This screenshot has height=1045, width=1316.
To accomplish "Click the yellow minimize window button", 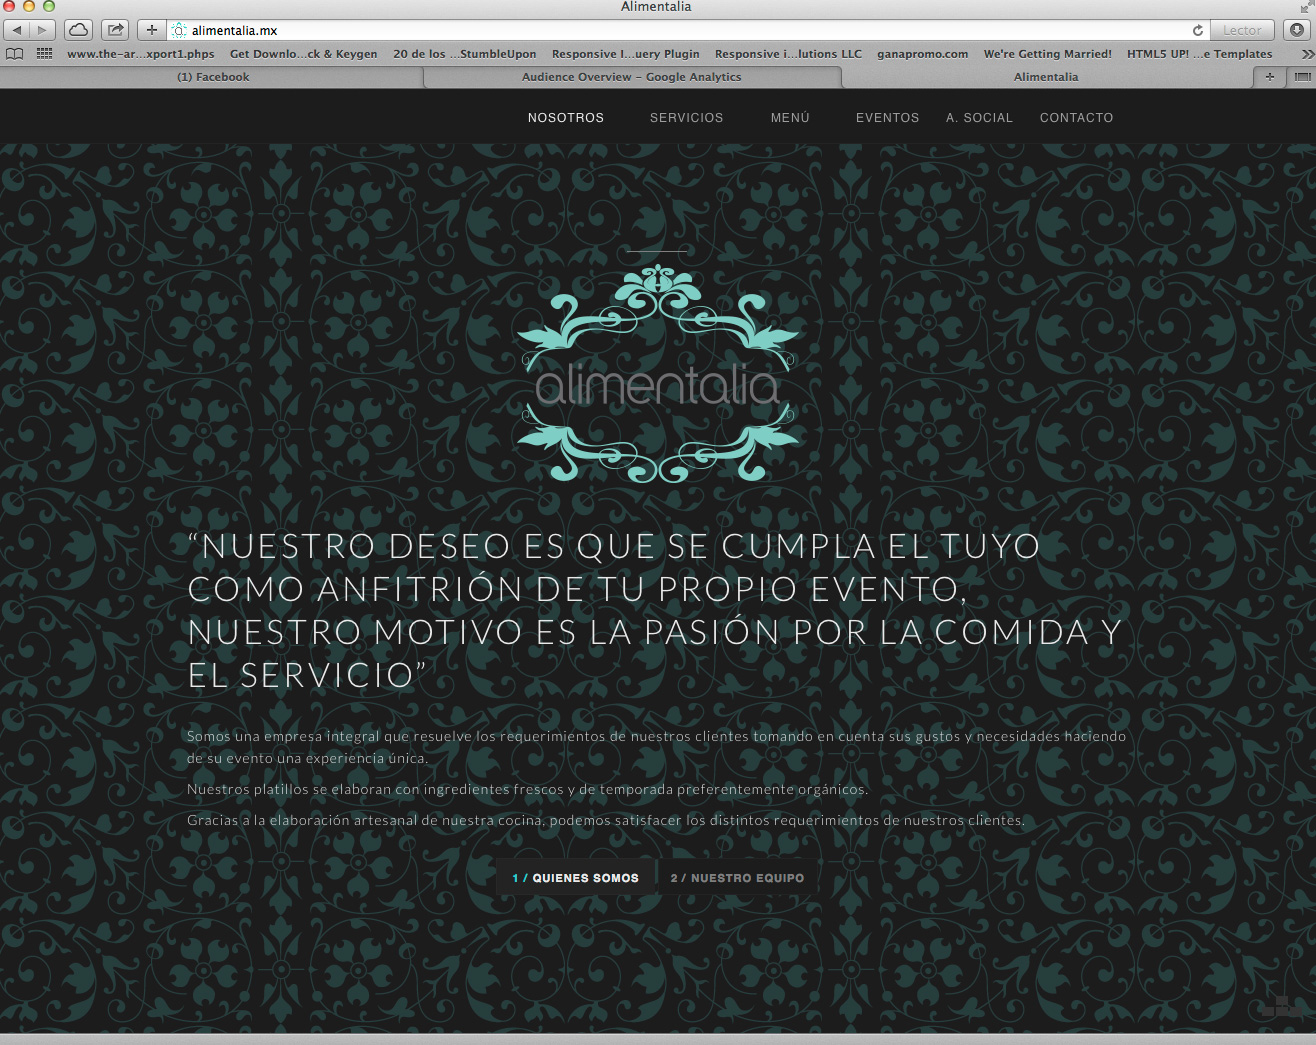I will point(29,6).
